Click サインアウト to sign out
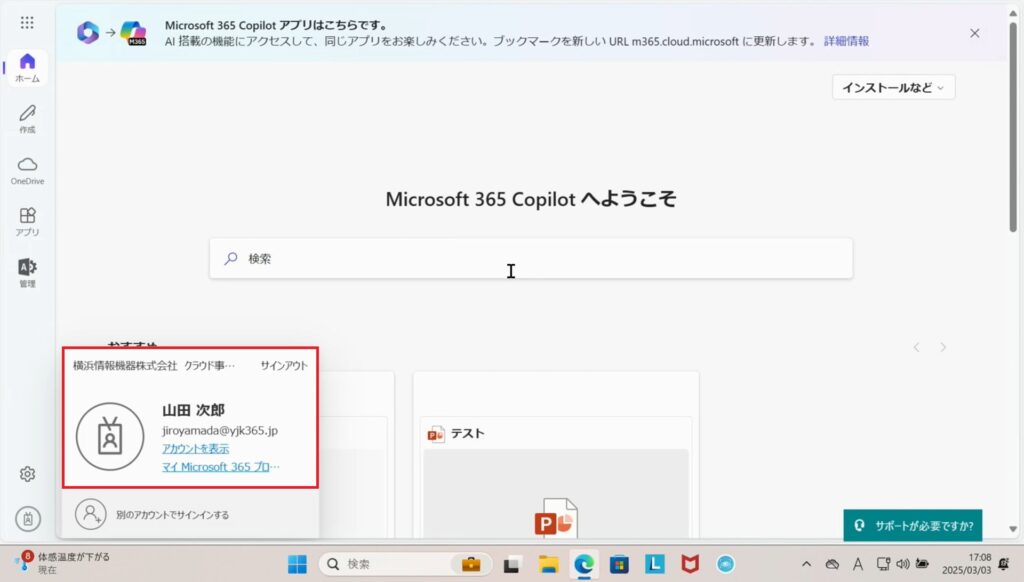This screenshot has width=1024, height=582. pos(284,366)
